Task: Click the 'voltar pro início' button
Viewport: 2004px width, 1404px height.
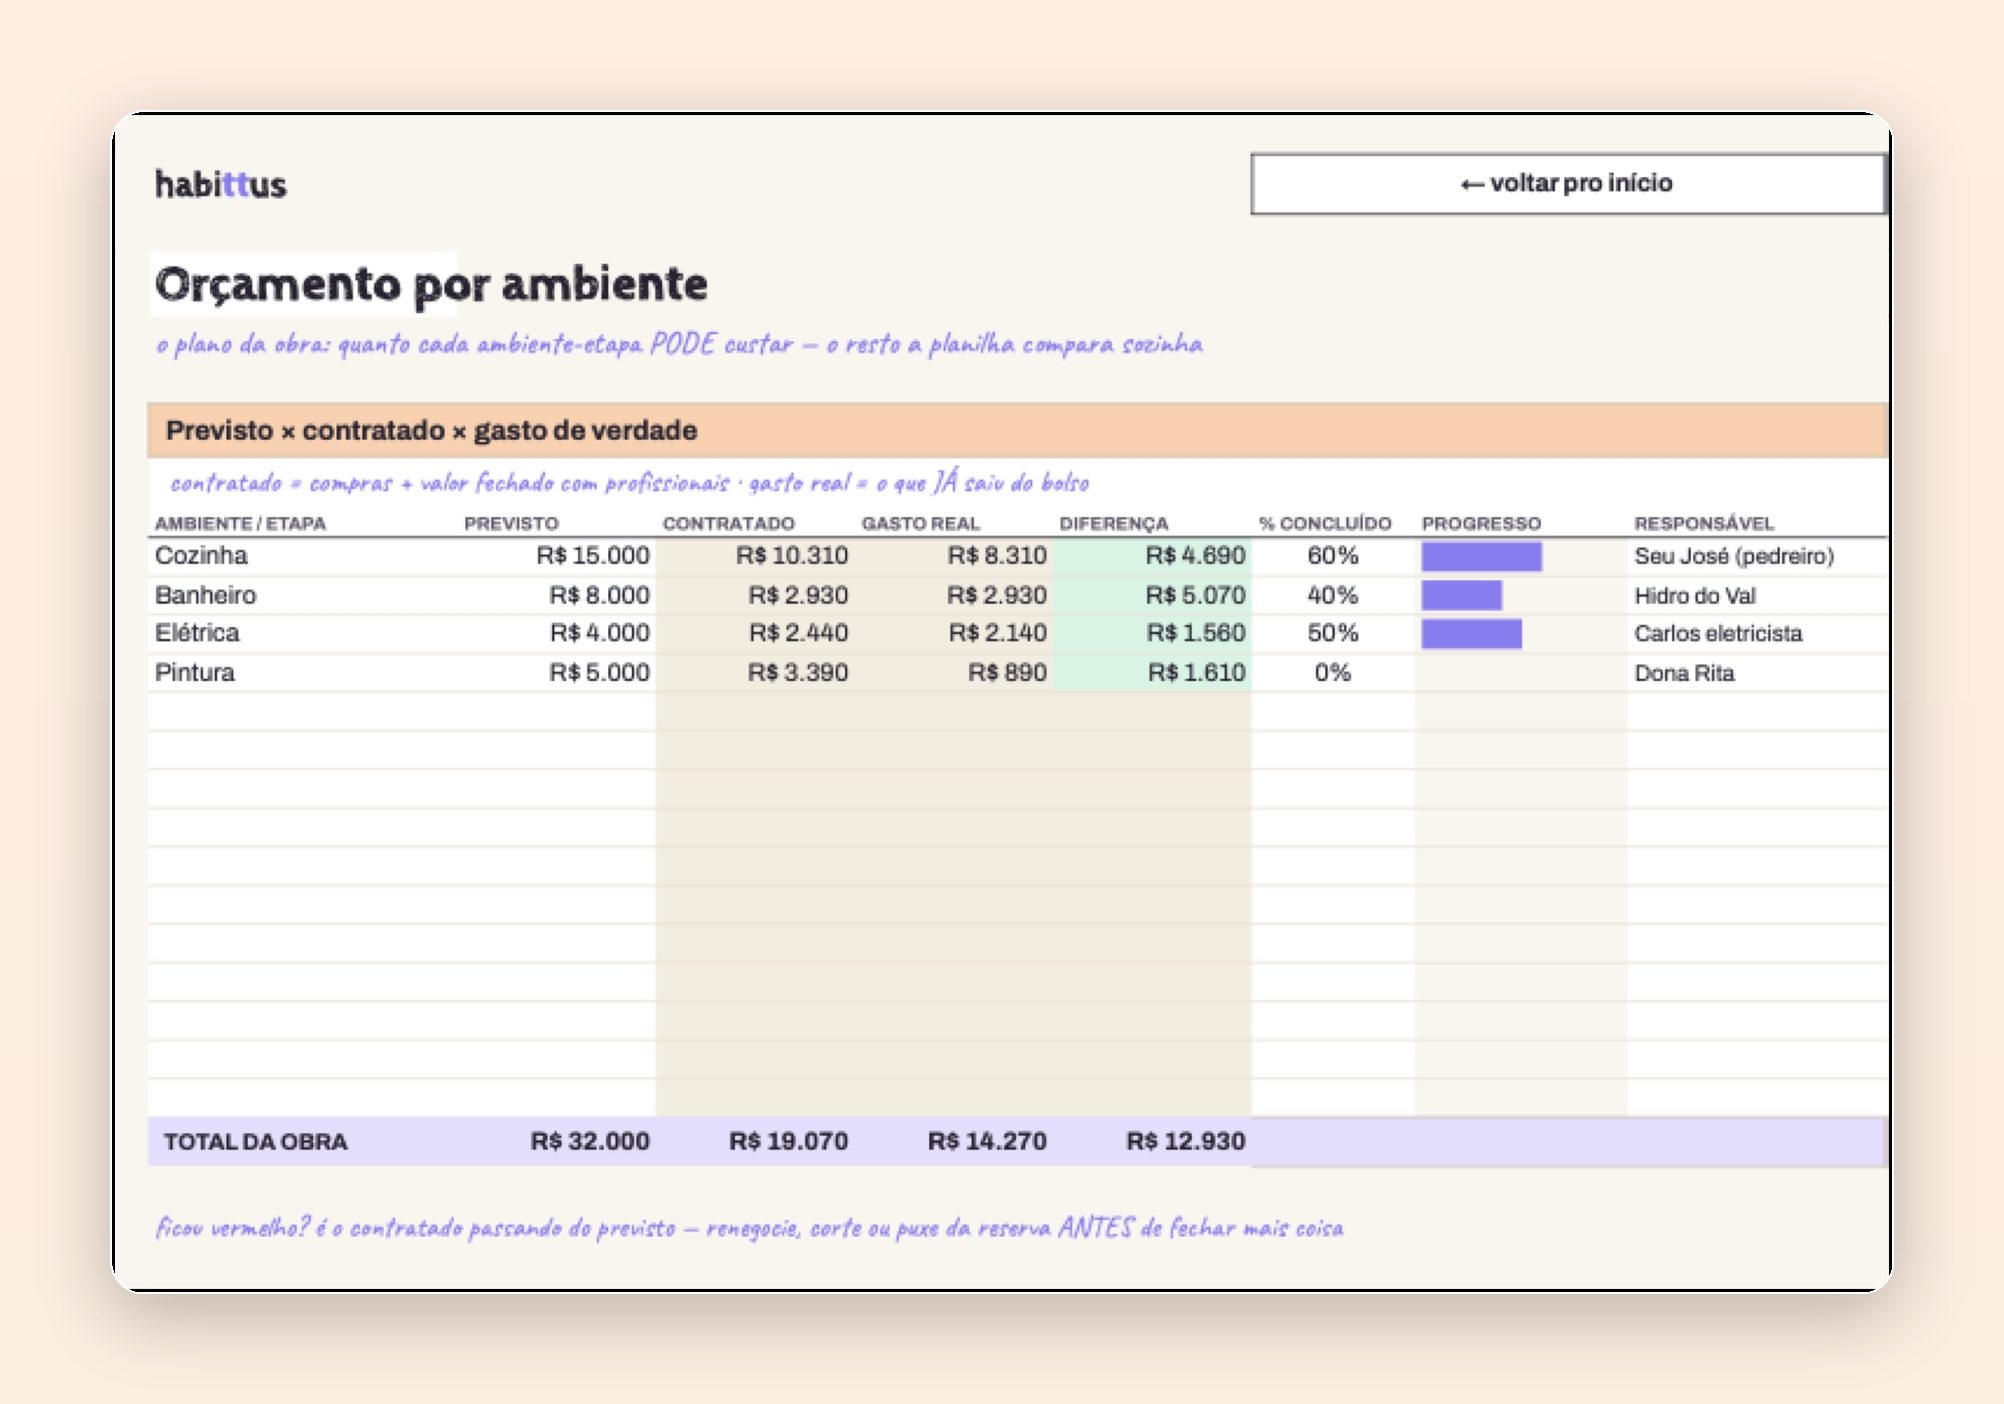Action: (1567, 184)
